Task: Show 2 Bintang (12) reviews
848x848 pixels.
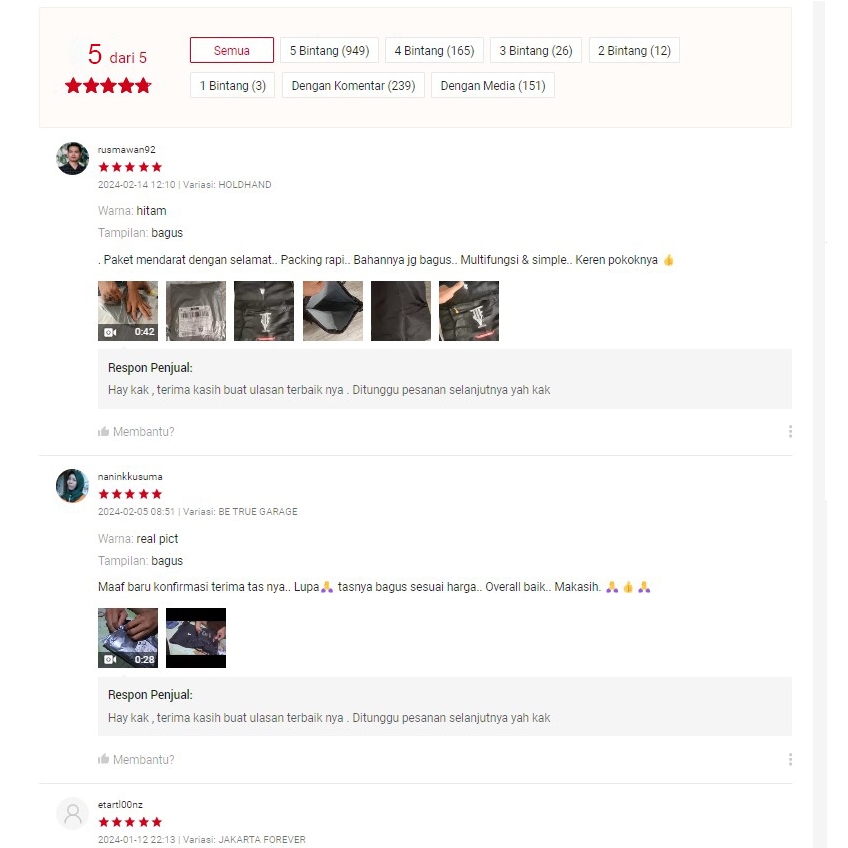Action: coord(634,50)
